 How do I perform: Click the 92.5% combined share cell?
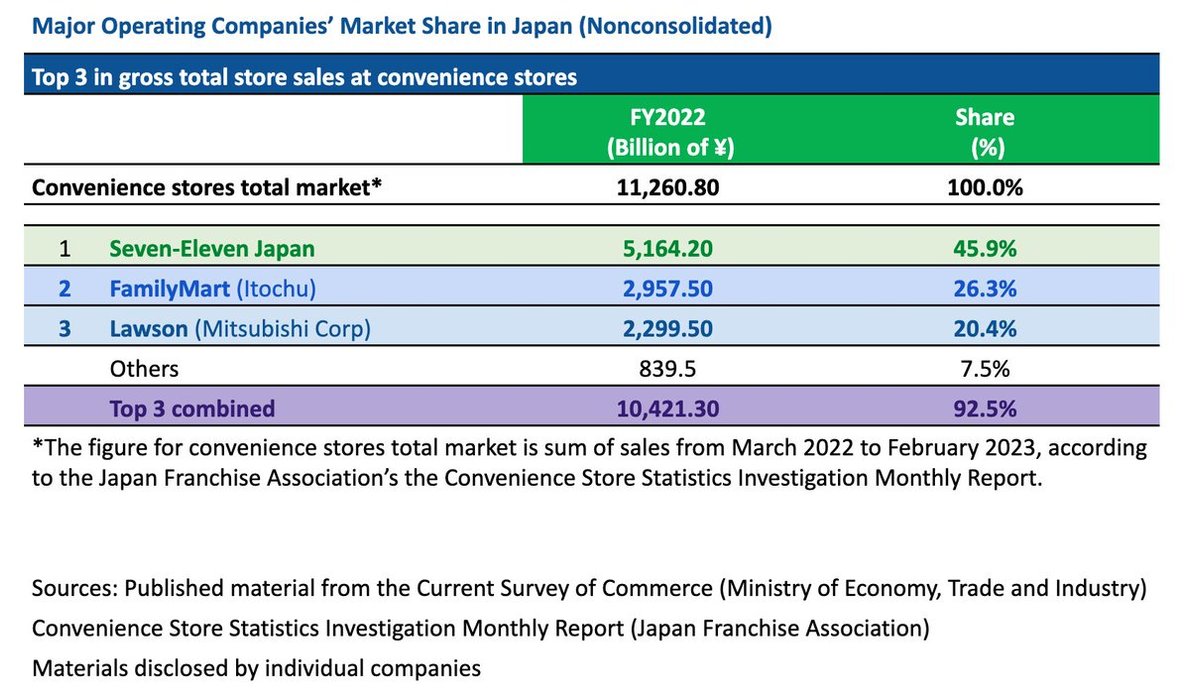985,408
